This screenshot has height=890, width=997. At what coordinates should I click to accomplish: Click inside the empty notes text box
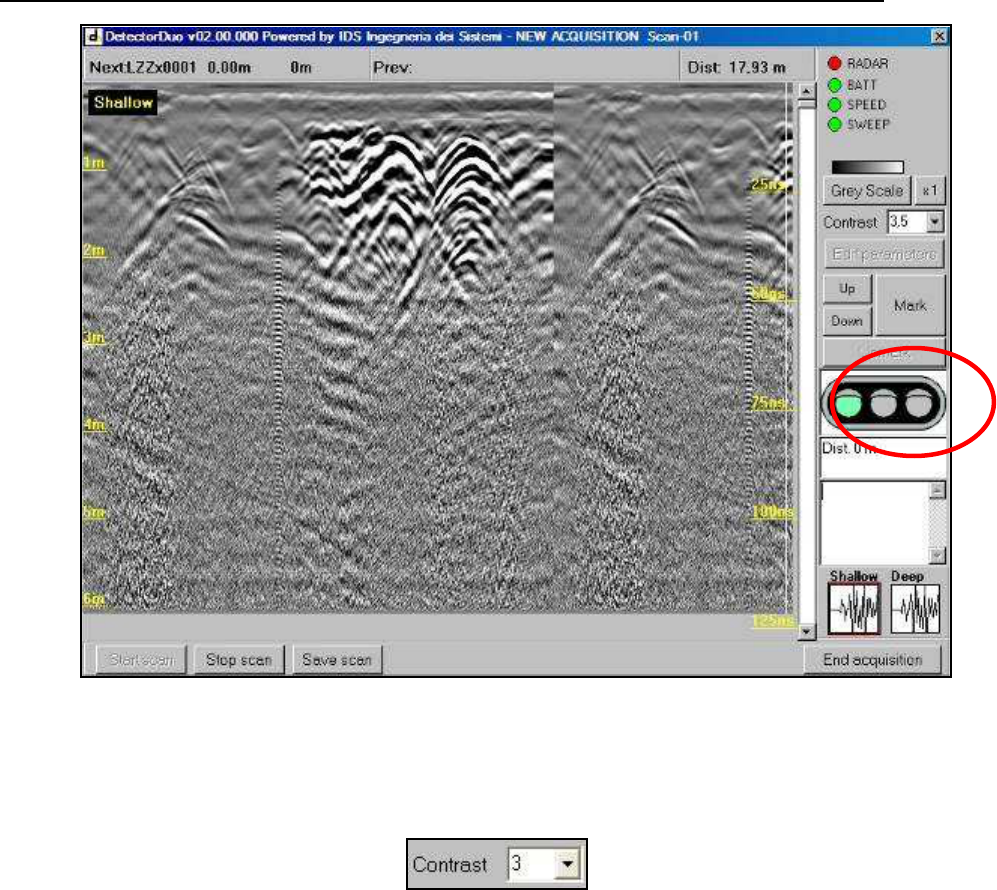pos(875,522)
